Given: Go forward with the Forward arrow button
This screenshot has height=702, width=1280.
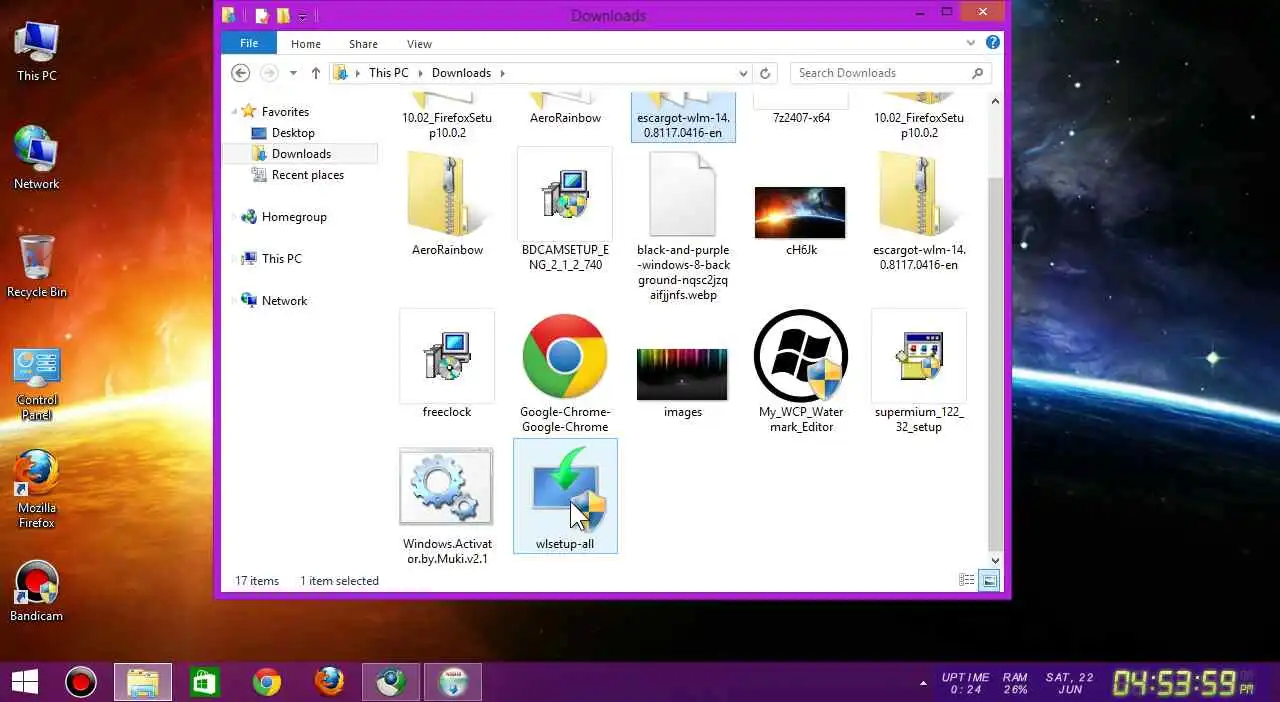Looking at the screenshot, I should pyautogui.click(x=268, y=73).
